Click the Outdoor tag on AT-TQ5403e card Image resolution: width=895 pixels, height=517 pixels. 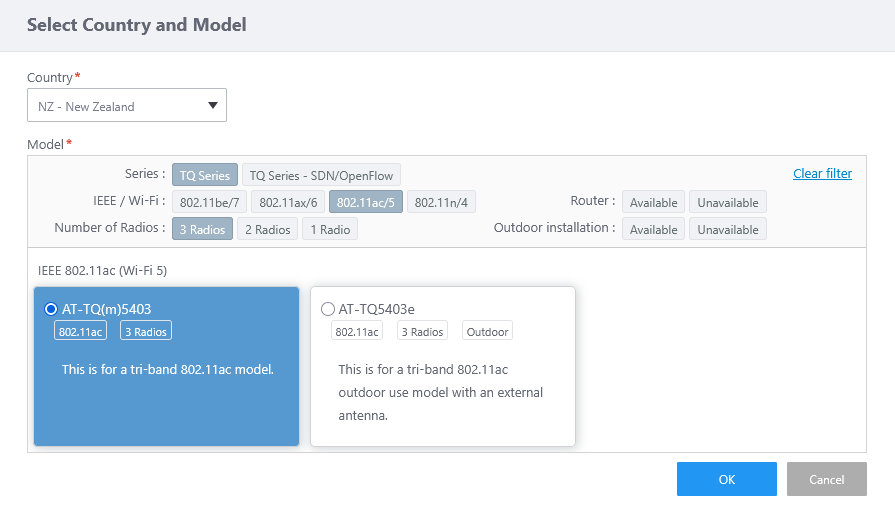point(487,331)
